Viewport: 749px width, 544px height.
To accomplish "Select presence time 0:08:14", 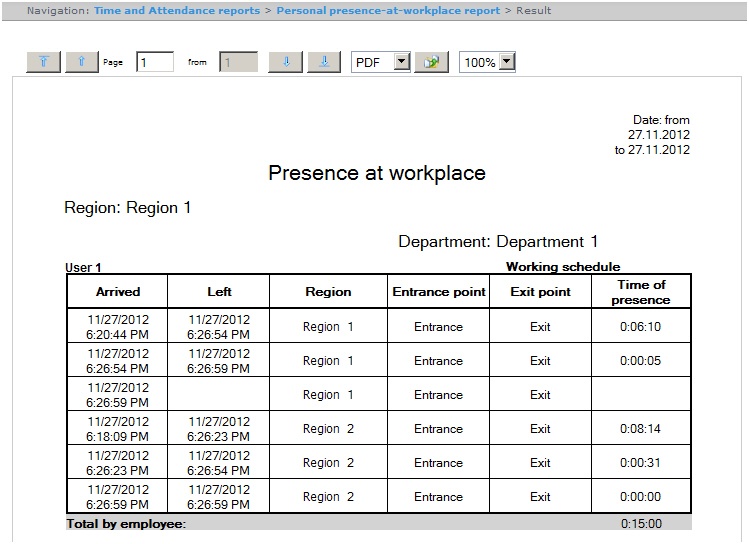I will coord(641,429).
